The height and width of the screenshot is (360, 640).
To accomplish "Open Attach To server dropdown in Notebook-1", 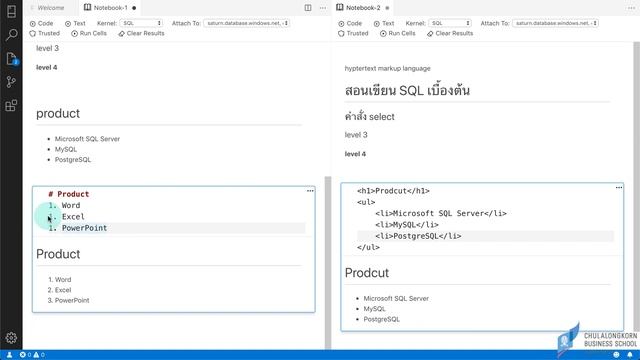I will (x=247, y=23).
